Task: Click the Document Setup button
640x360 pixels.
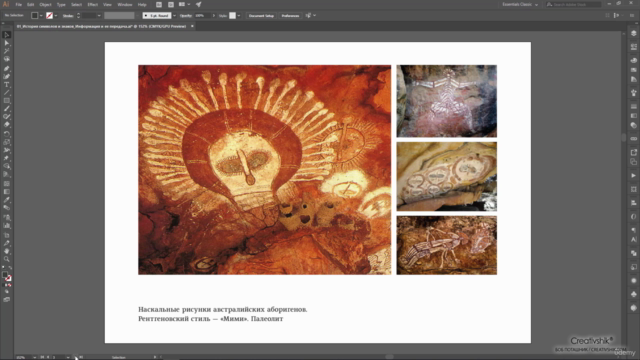Action: pos(261,16)
